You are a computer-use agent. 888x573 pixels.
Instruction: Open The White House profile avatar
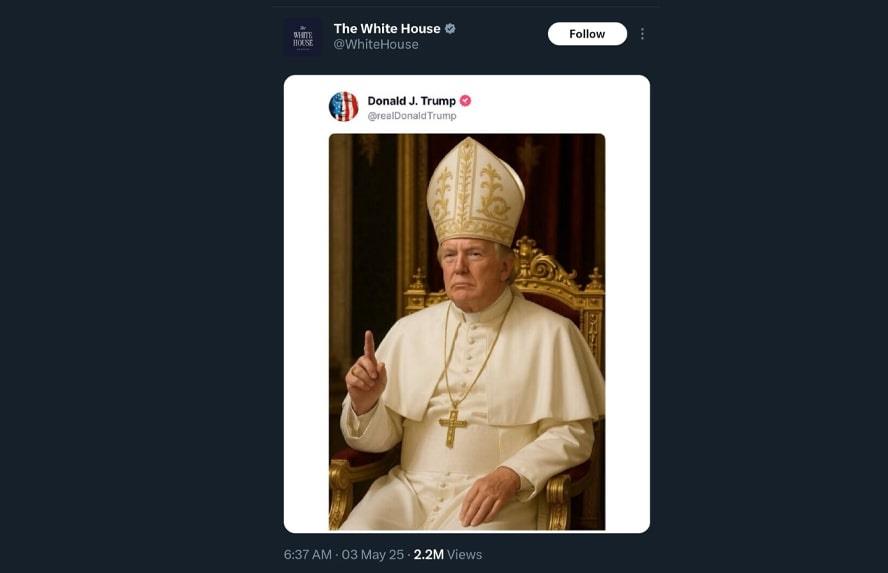[x=303, y=37]
